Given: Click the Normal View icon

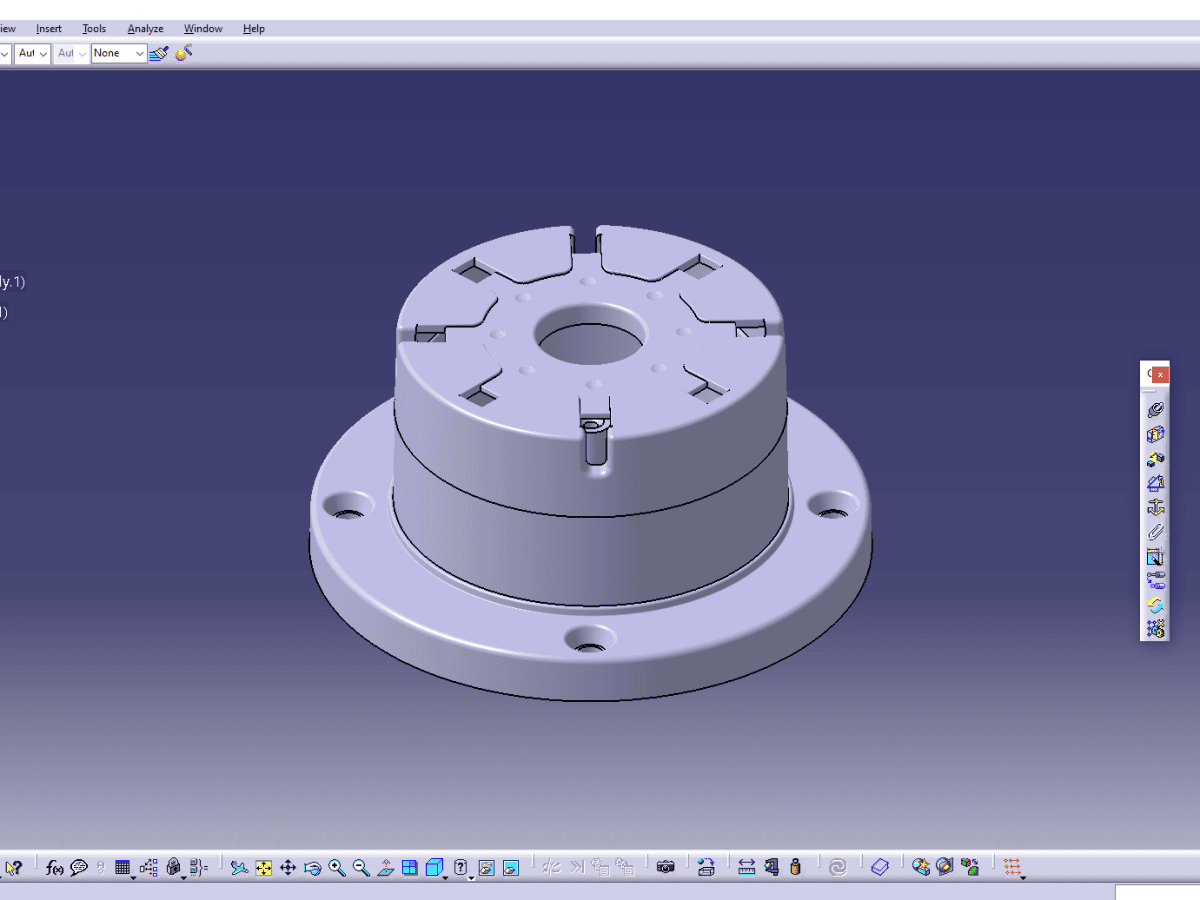Looking at the screenshot, I should 385,868.
